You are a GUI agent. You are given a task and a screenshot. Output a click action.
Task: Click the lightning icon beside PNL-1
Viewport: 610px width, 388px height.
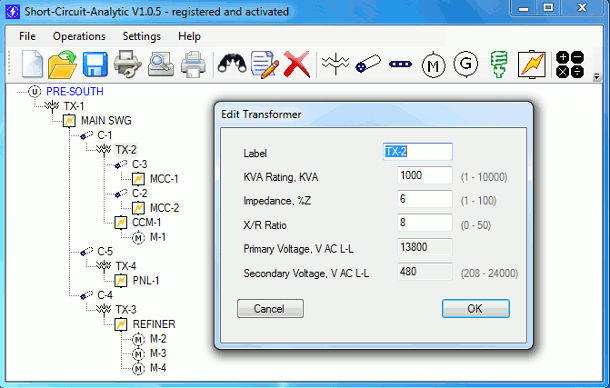click(x=121, y=281)
